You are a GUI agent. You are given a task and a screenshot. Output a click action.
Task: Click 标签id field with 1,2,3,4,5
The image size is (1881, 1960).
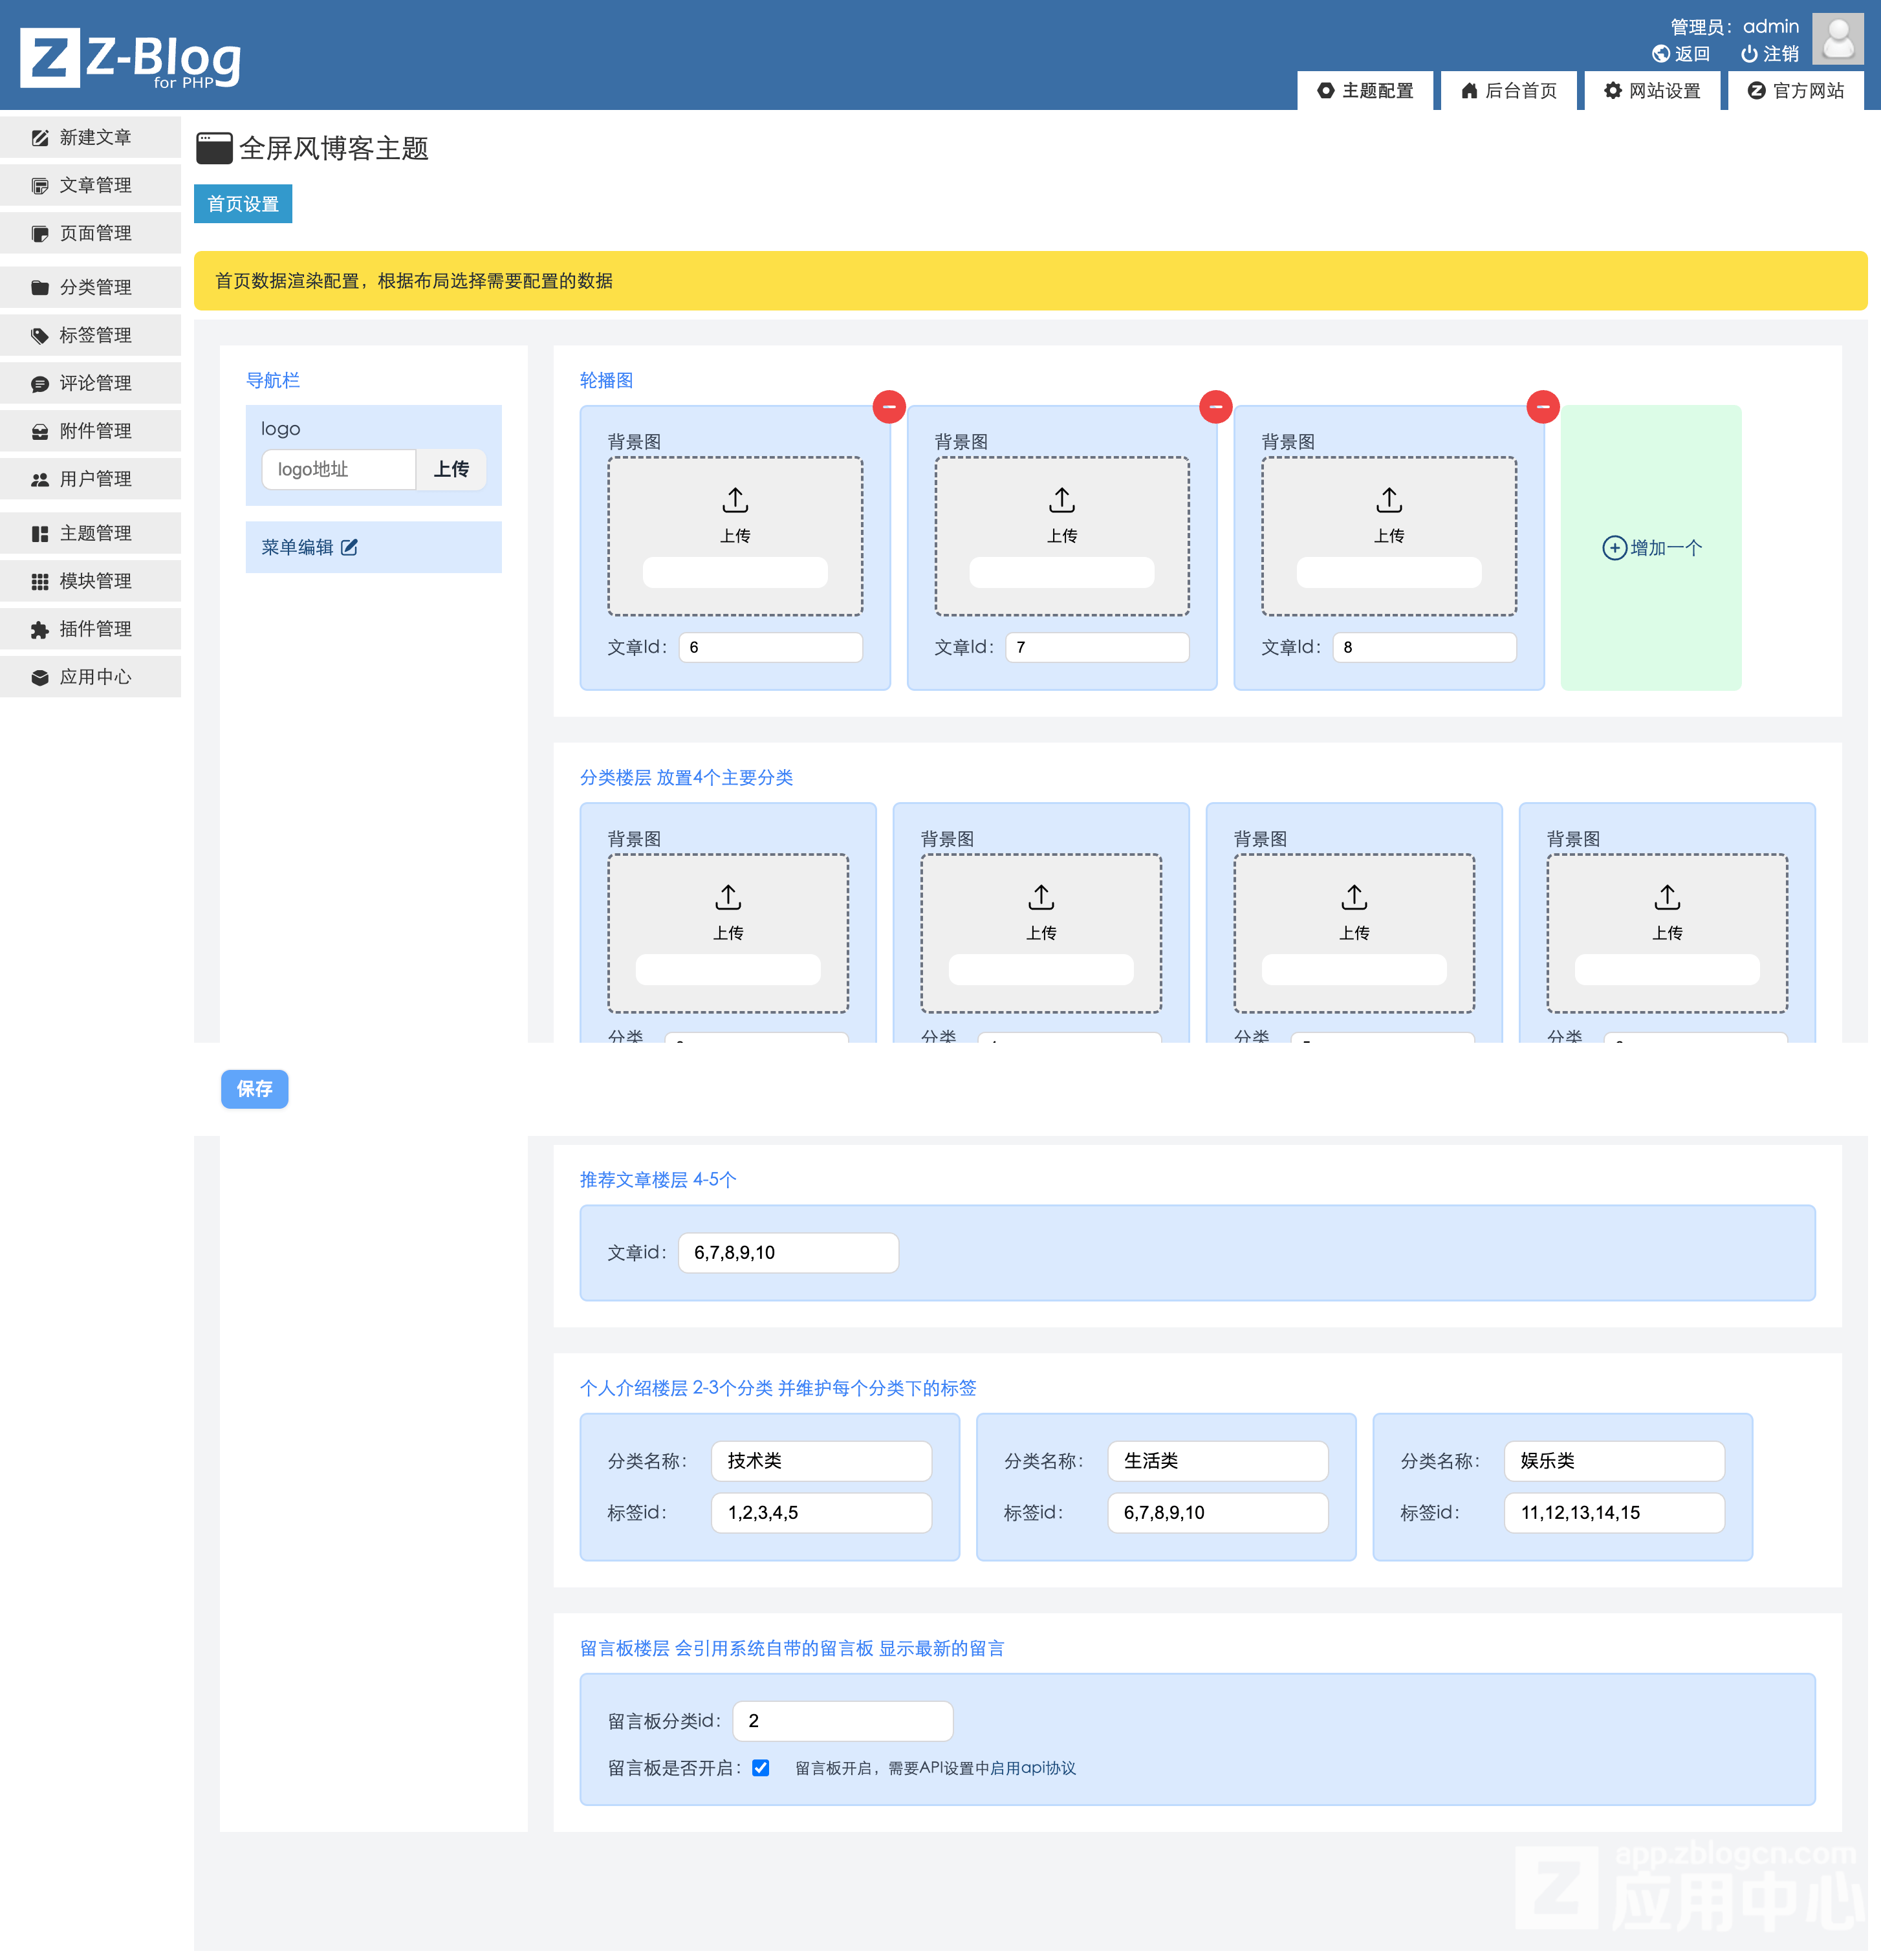(822, 1513)
